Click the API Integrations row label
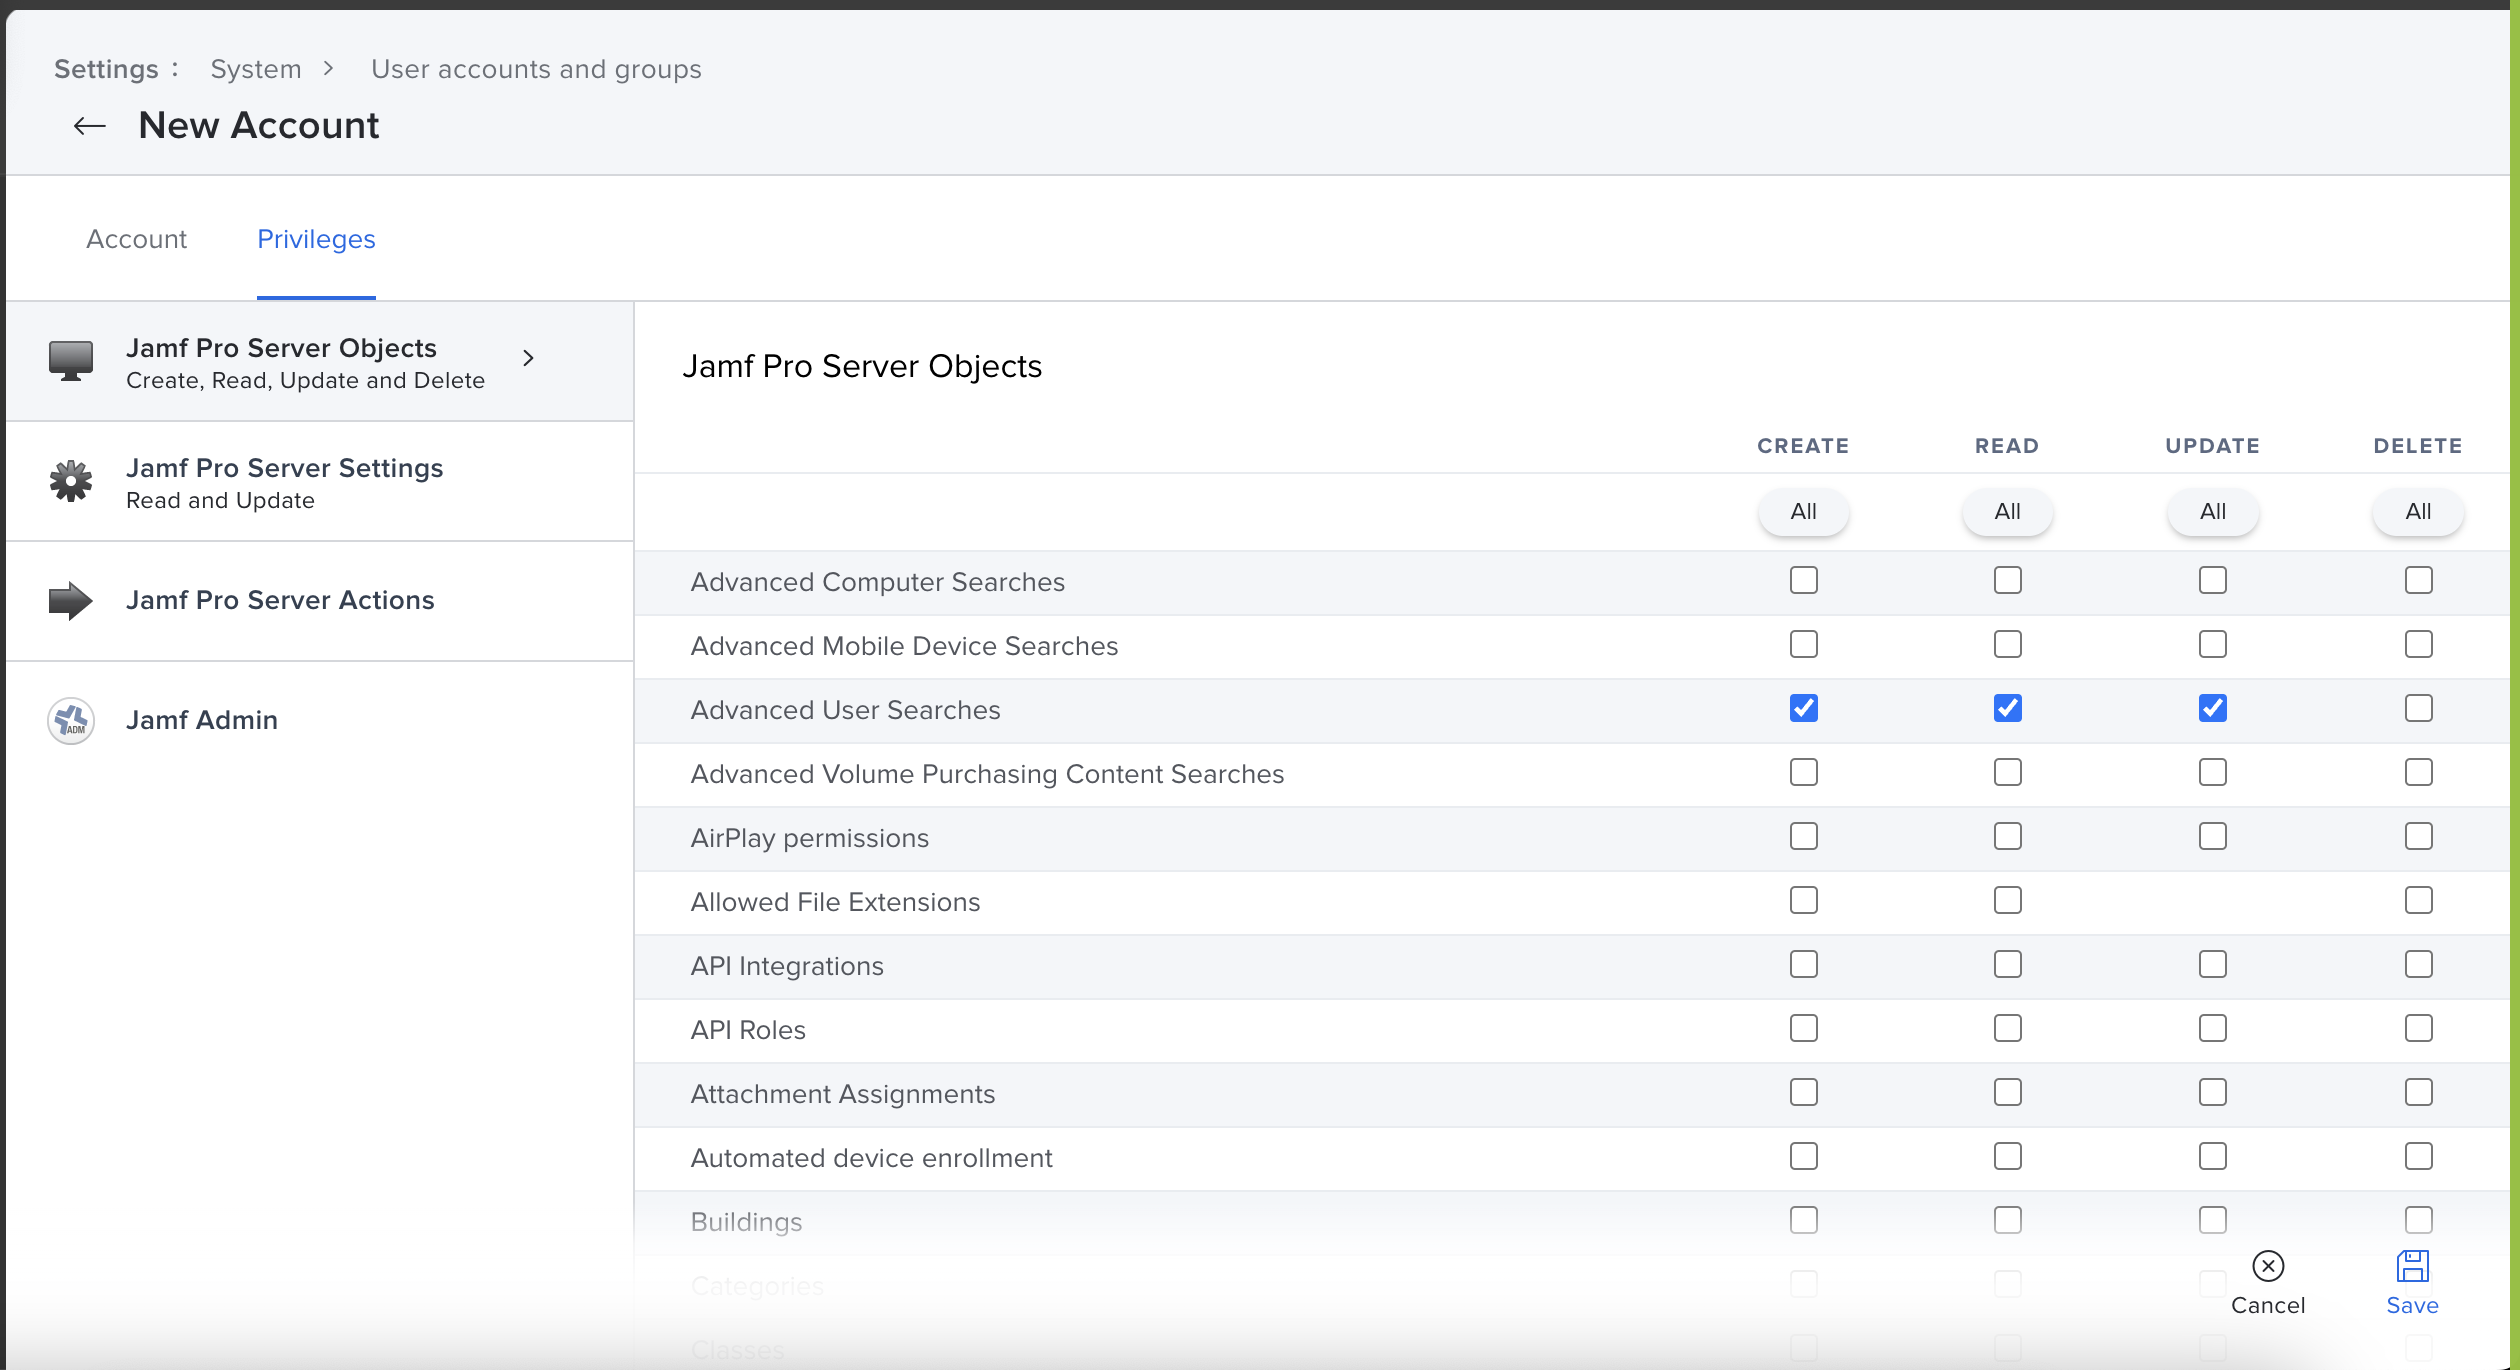 point(787,966)
